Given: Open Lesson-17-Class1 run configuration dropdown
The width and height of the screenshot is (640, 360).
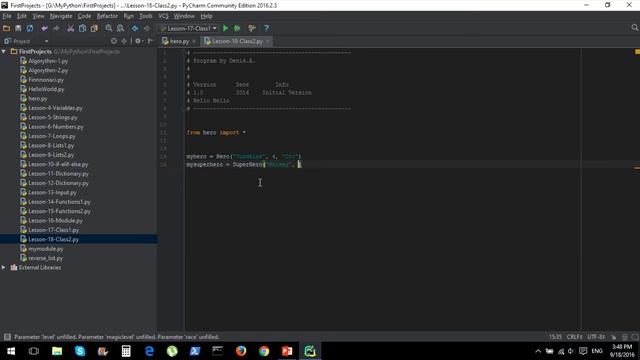Looking at the screenshot, I should pyautogui.click(x=189, y=28).
